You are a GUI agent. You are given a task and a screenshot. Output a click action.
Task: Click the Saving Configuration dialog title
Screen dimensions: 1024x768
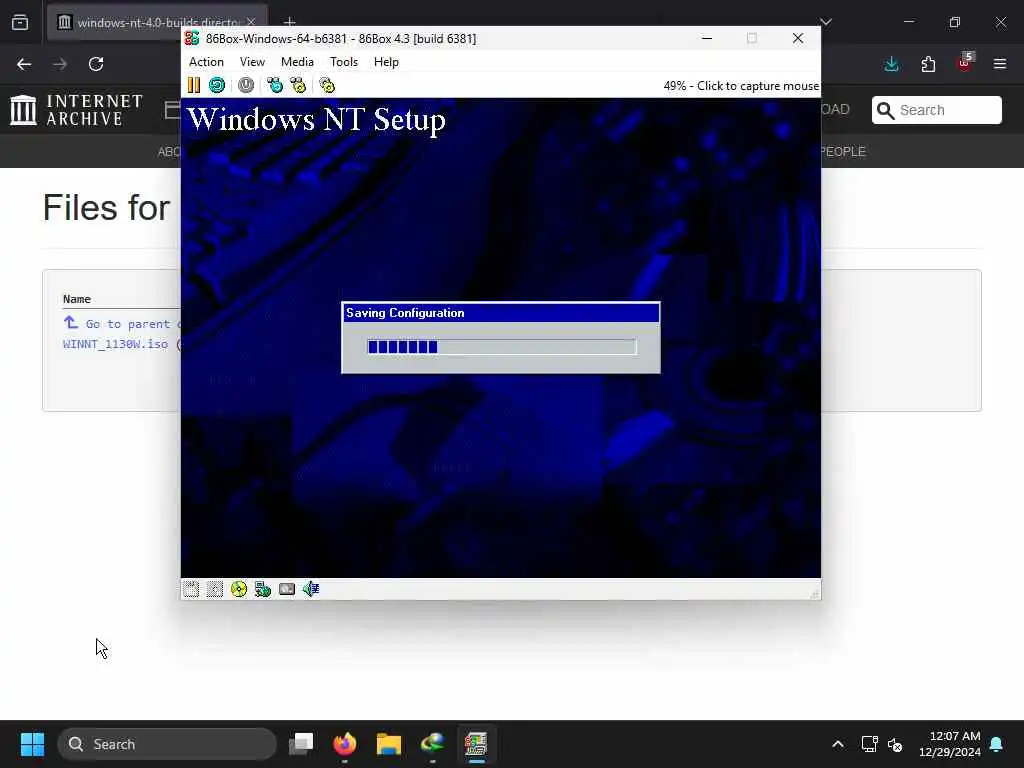pyautogui.click(x=405, y=313)
